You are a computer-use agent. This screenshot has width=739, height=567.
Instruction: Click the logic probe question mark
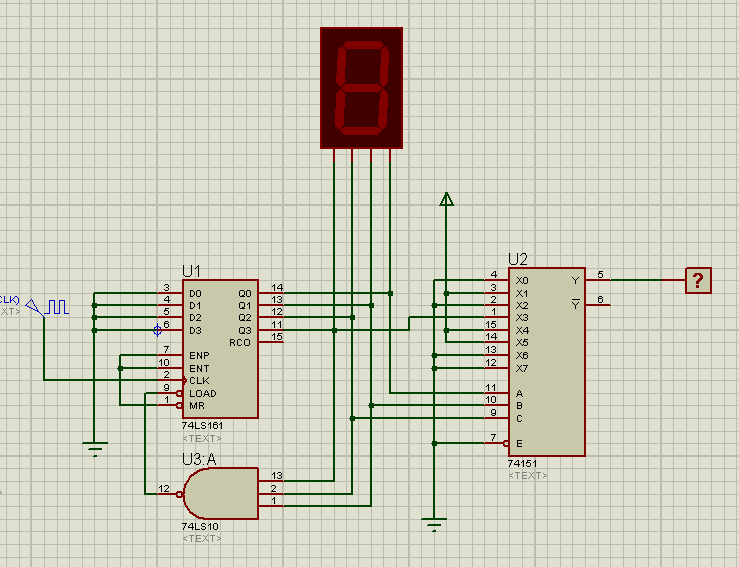pos(698,280)
